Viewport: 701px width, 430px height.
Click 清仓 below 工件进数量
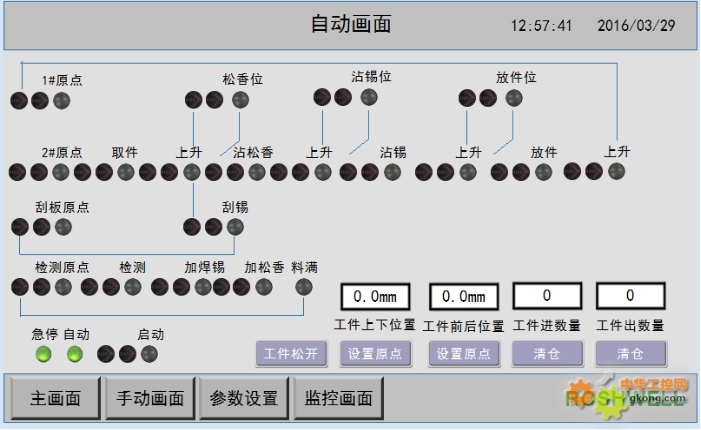(x=547, y=354)
